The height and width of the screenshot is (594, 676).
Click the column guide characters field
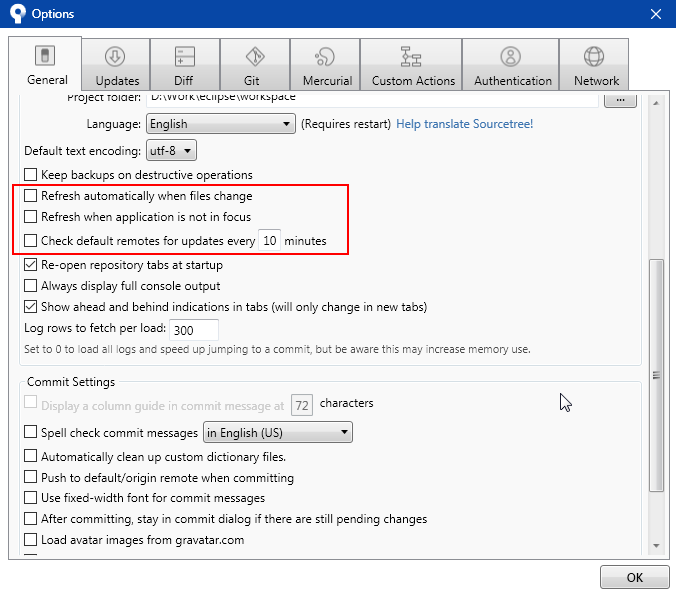tap(302, 405)
